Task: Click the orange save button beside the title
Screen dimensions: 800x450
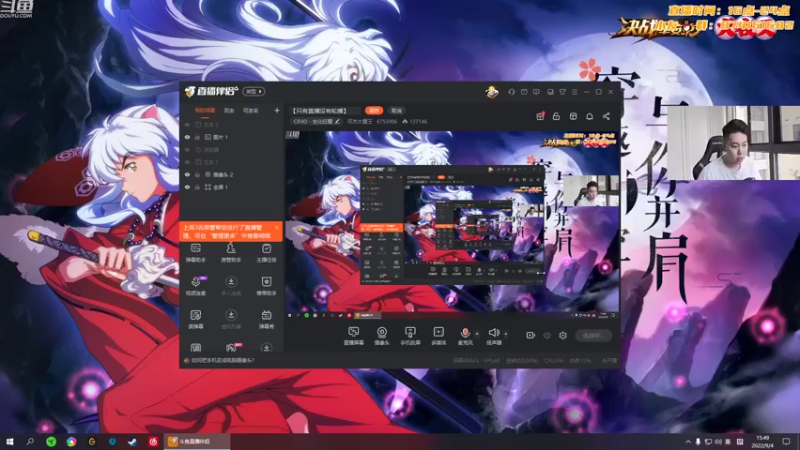Action: pos(374,110)
